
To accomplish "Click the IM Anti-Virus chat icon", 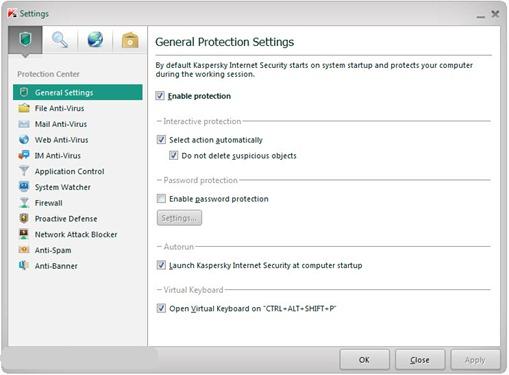I will coord(24,155).
